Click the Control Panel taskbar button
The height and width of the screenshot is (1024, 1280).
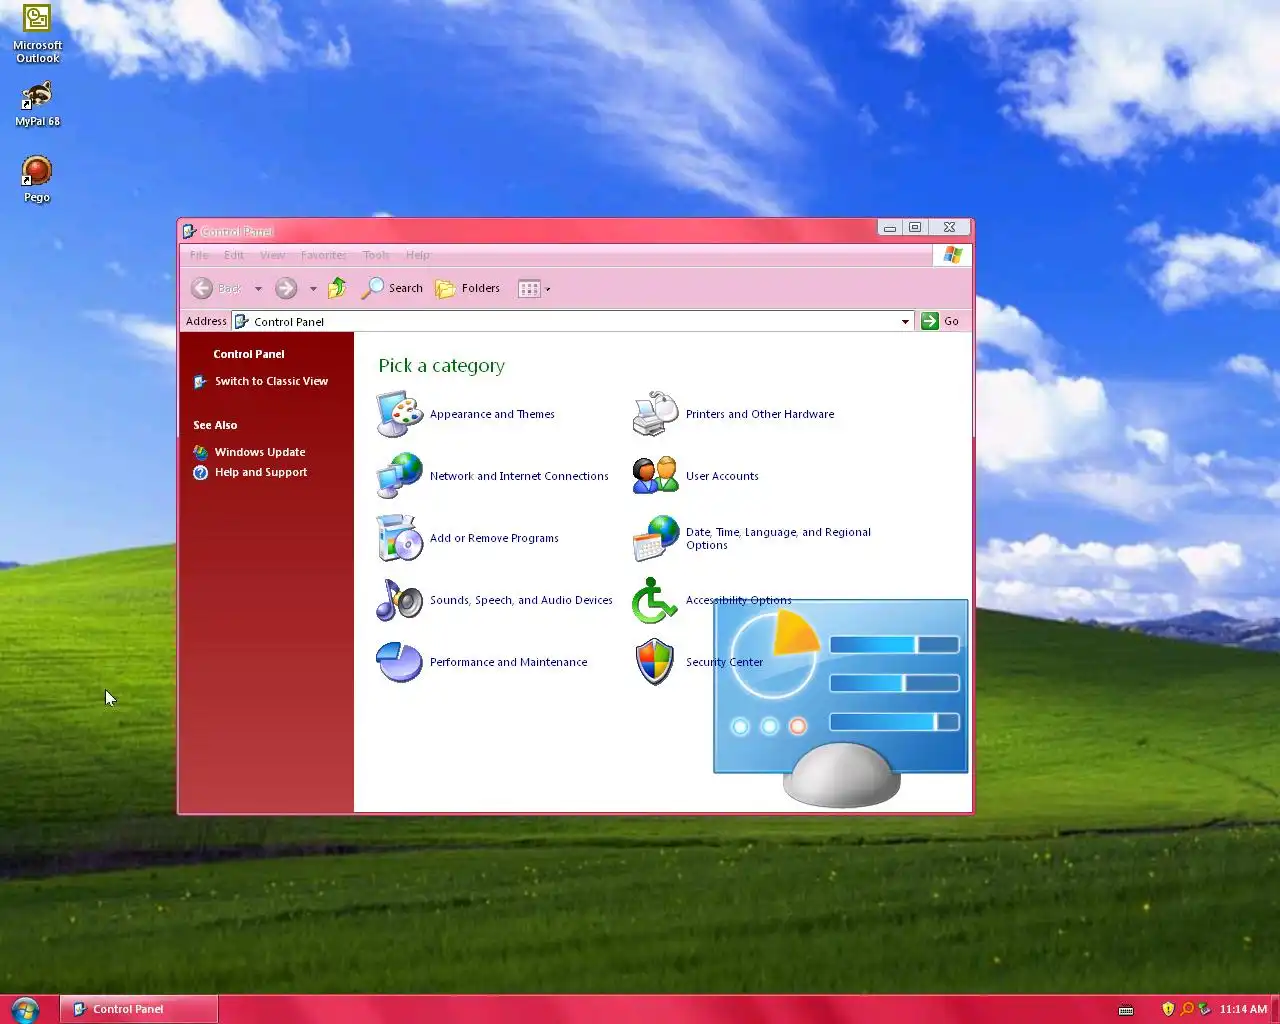click(x=139, y=1009)
